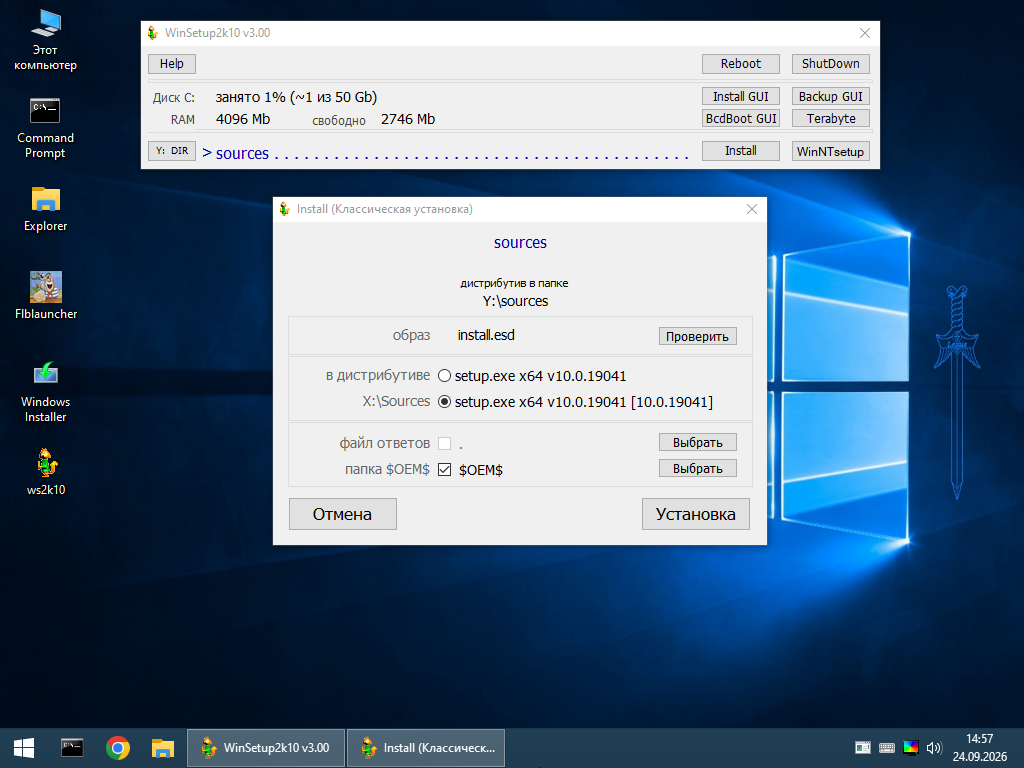The image size is (1024, 768).
Task: Click '2746 Mb' free RAM value
Action: point(408,119)
